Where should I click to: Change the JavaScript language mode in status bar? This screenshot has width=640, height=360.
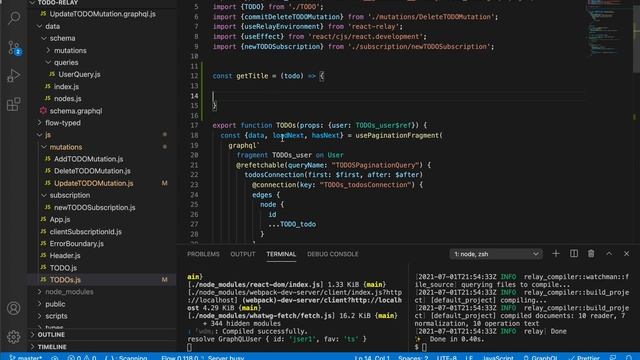click(x=498, y=358)
